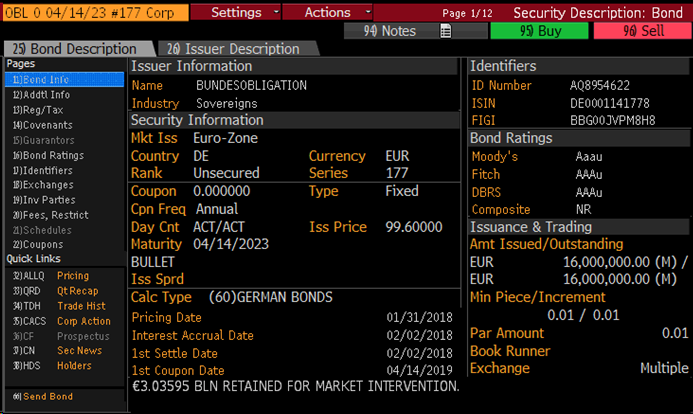The width and height of the screenshot is (693, 414).
Task: Click the green Buy button
Action: tap(539, 31)
